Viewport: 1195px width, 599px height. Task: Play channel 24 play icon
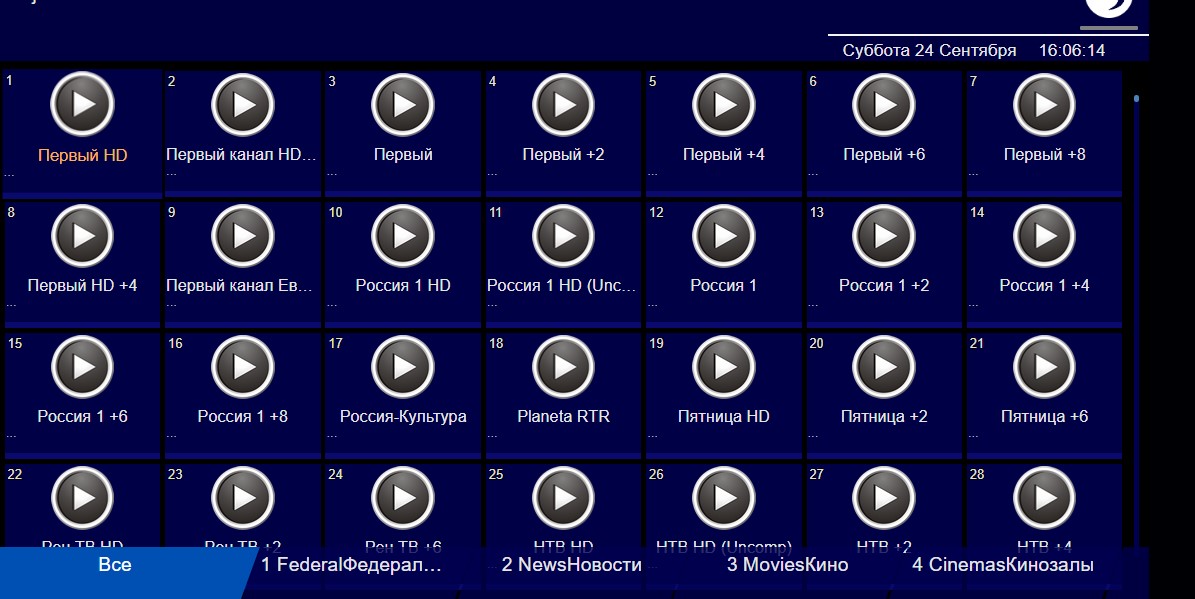403,498
